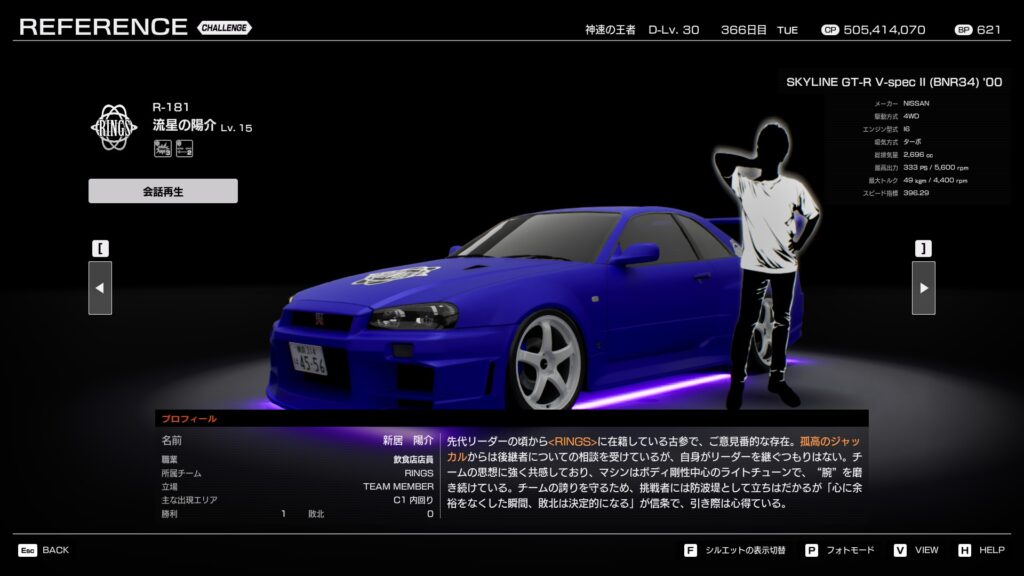Click the BP points icon
The image size is (1024, 576).
(x=963, y=30)
